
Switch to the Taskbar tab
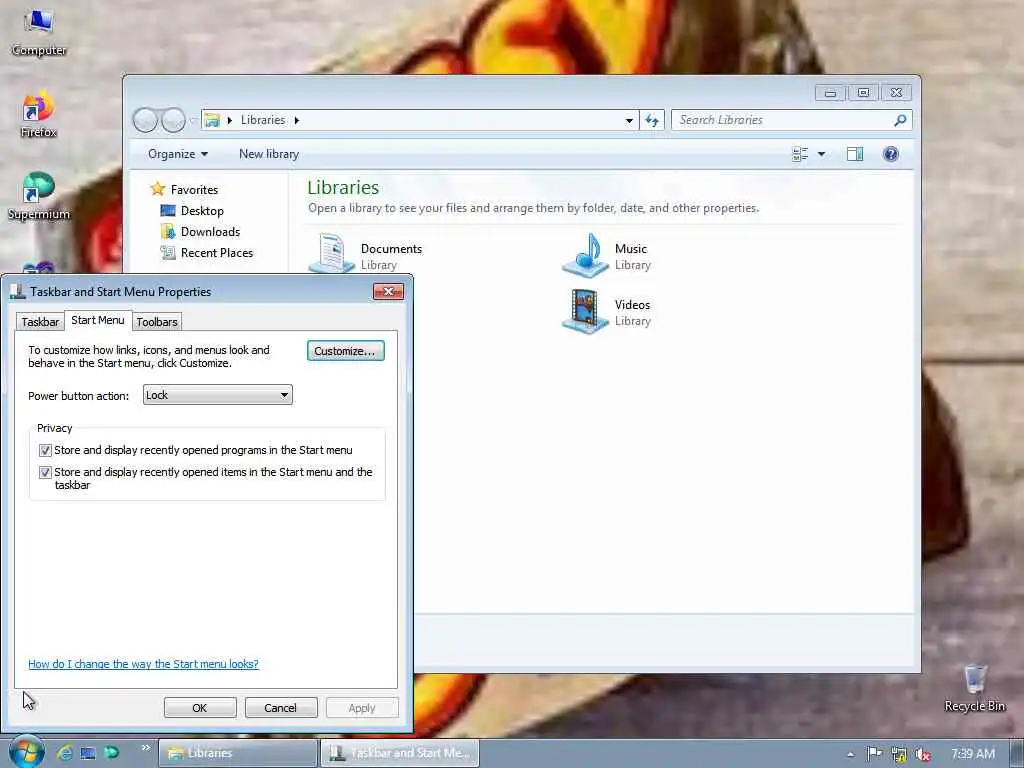pos(40,322)
